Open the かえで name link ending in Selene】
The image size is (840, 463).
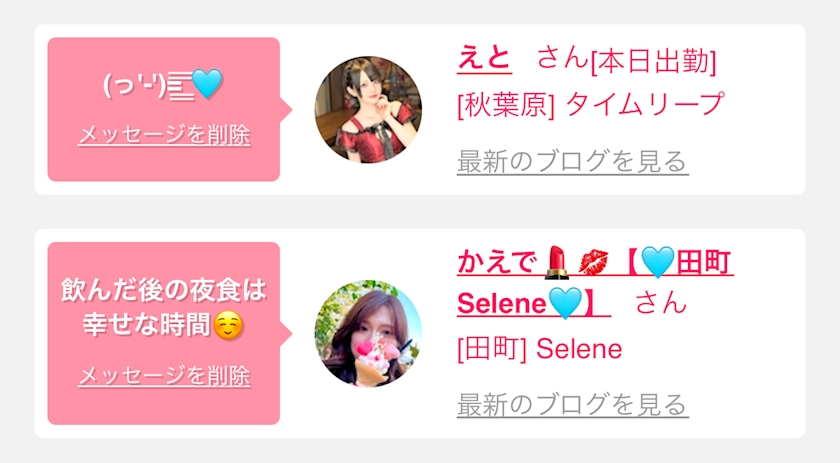tap(595, 283)
